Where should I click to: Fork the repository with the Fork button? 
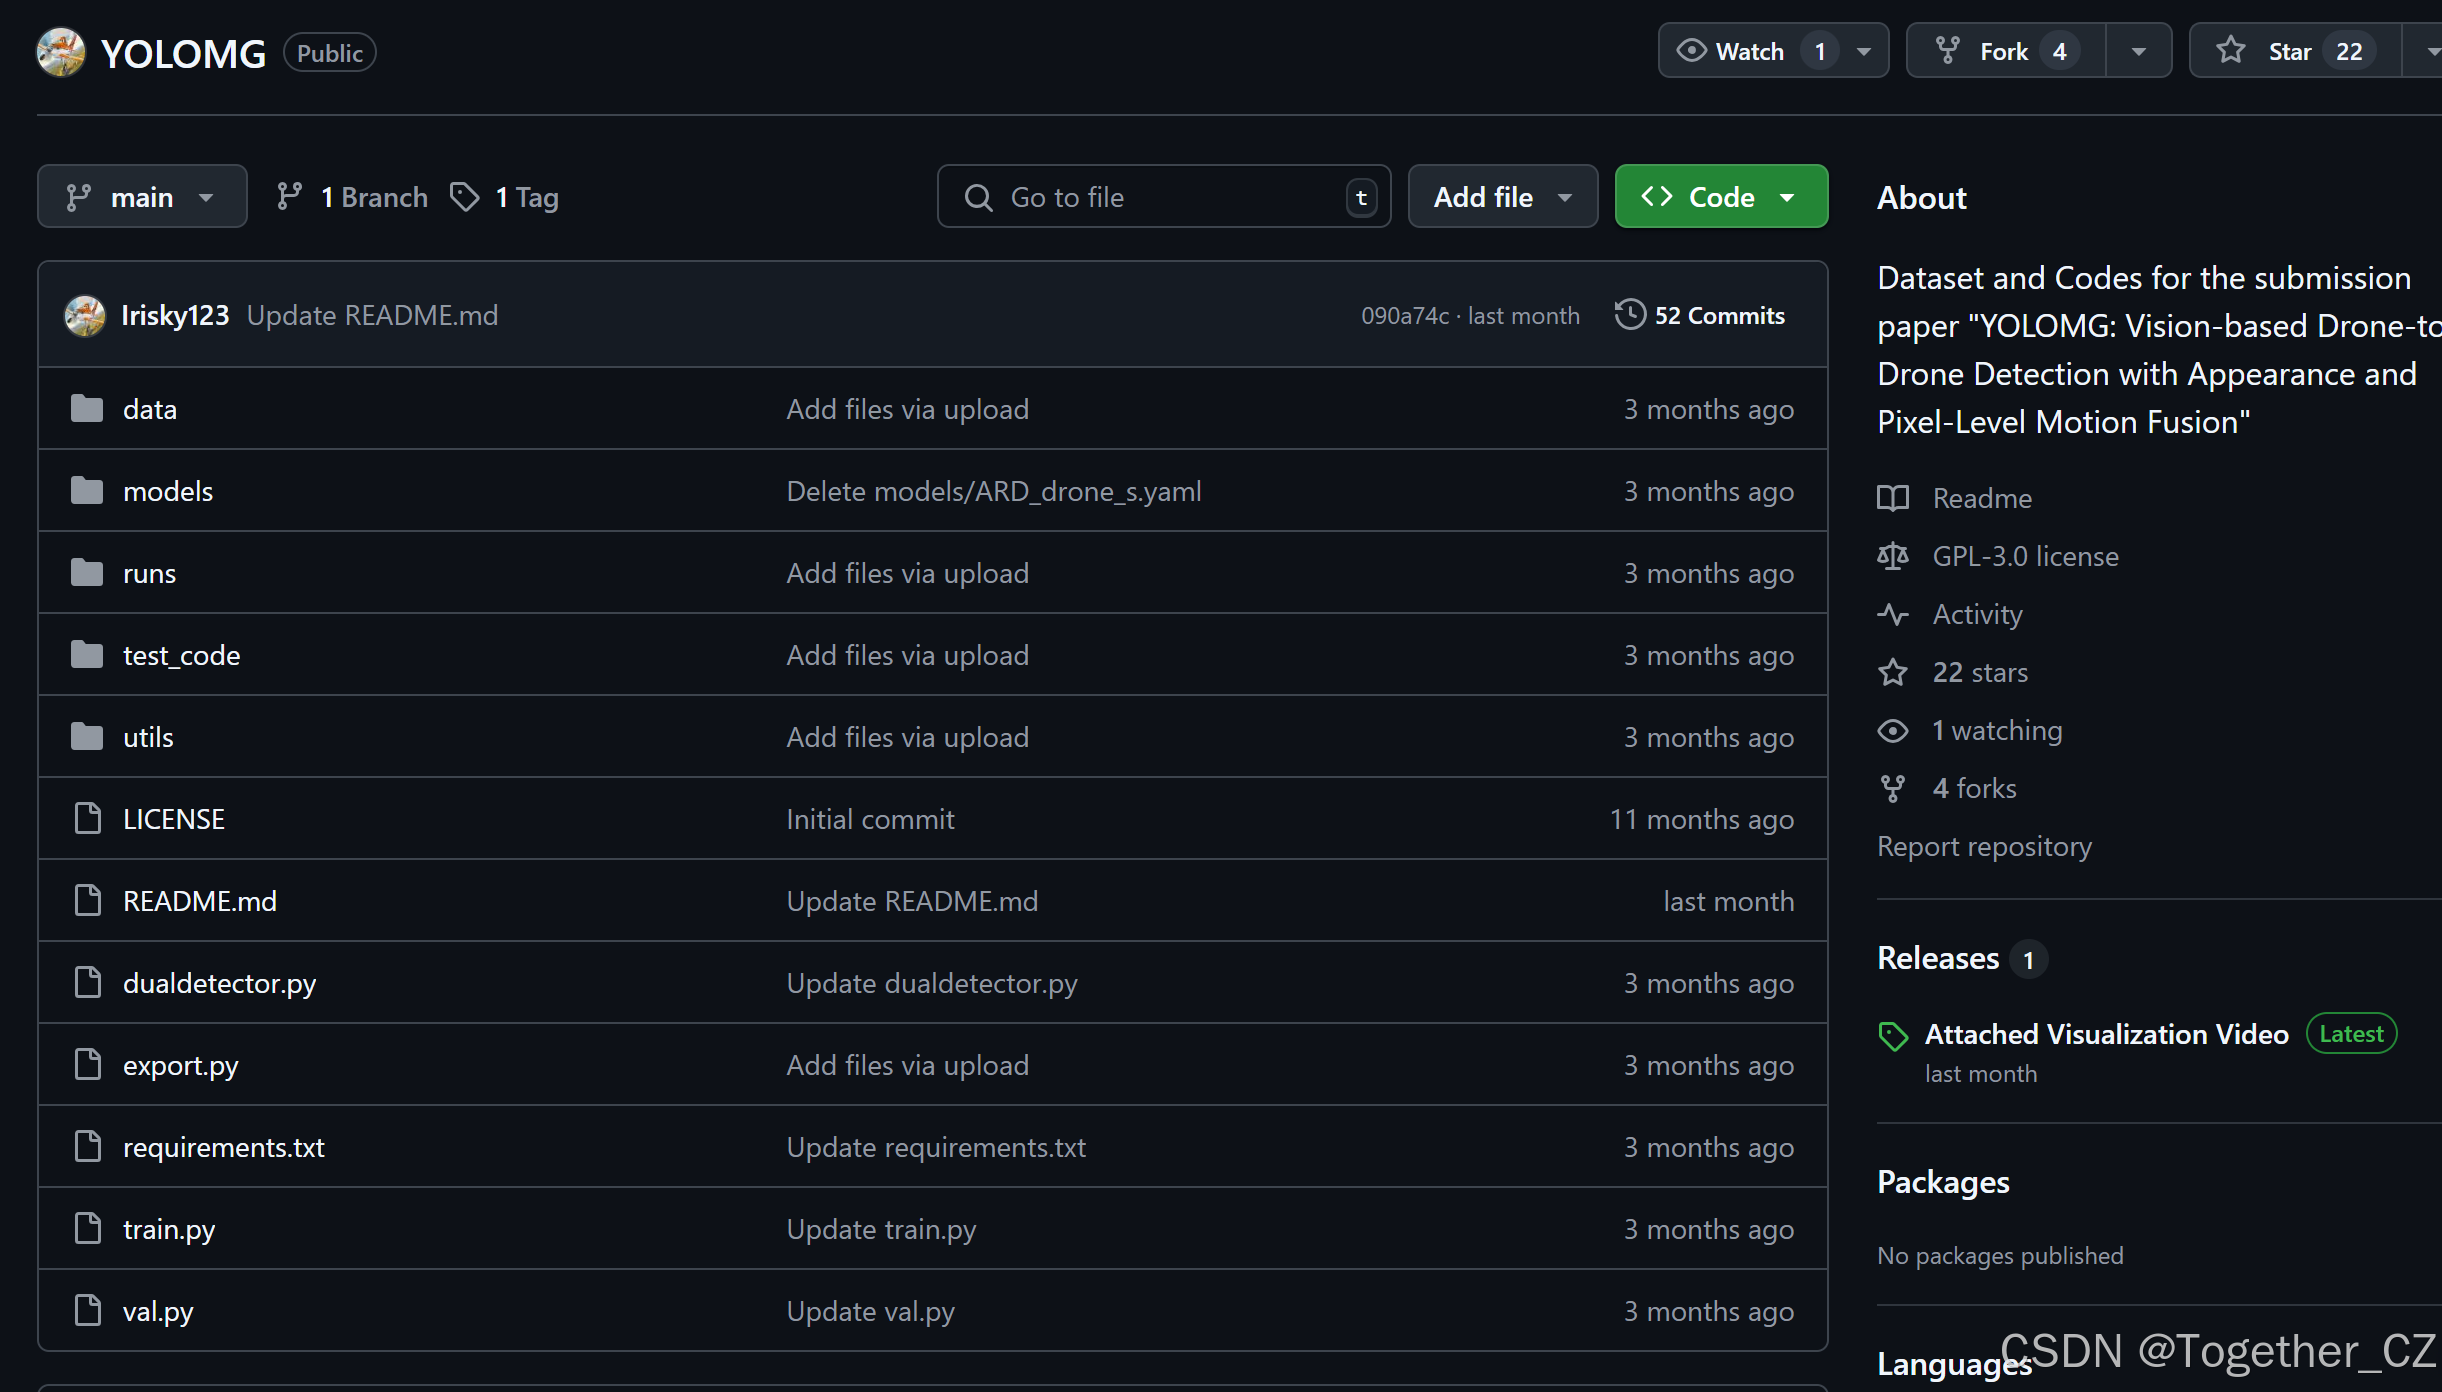pos(2004,51)
